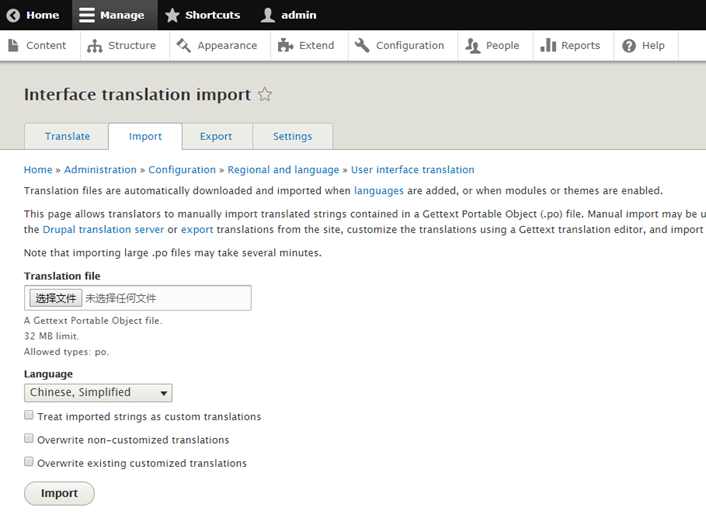The width and height of the screenshot is (706, 518).
Task: Switch to the Translate tab
Action: click(x=67, y=137)
